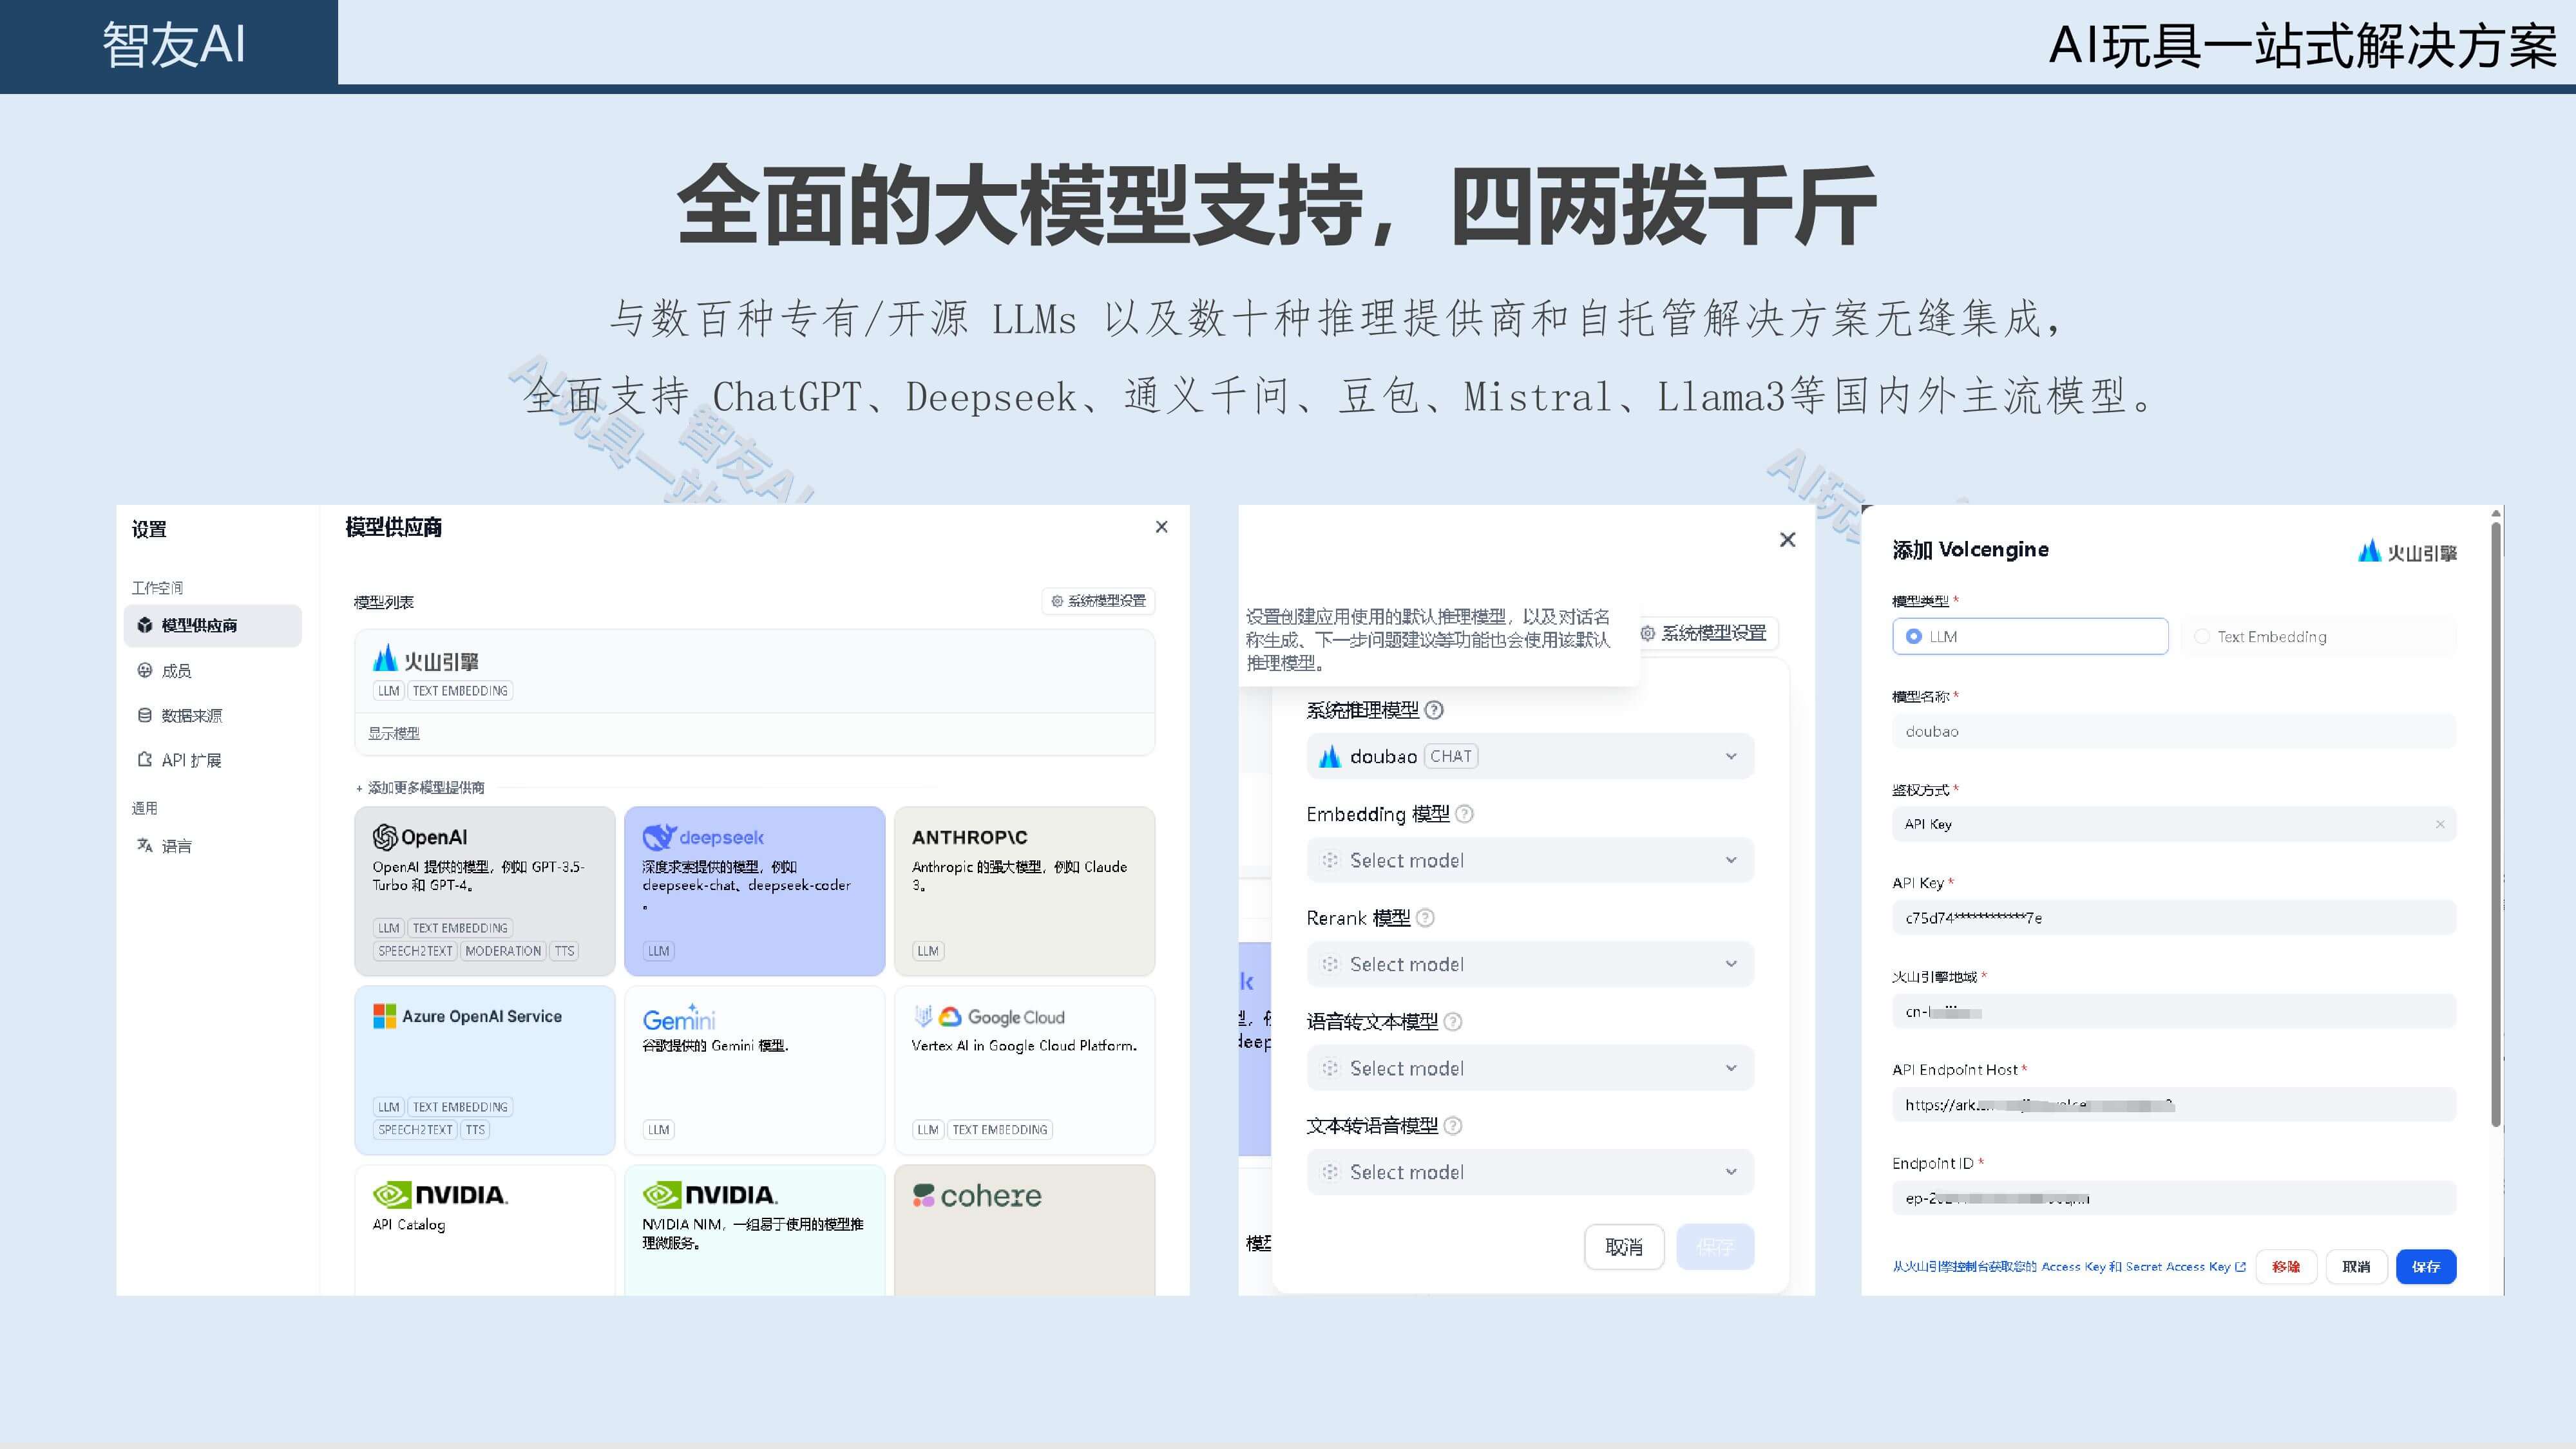Clear 鉴权方式 with the small x icon

(2440, 824)
